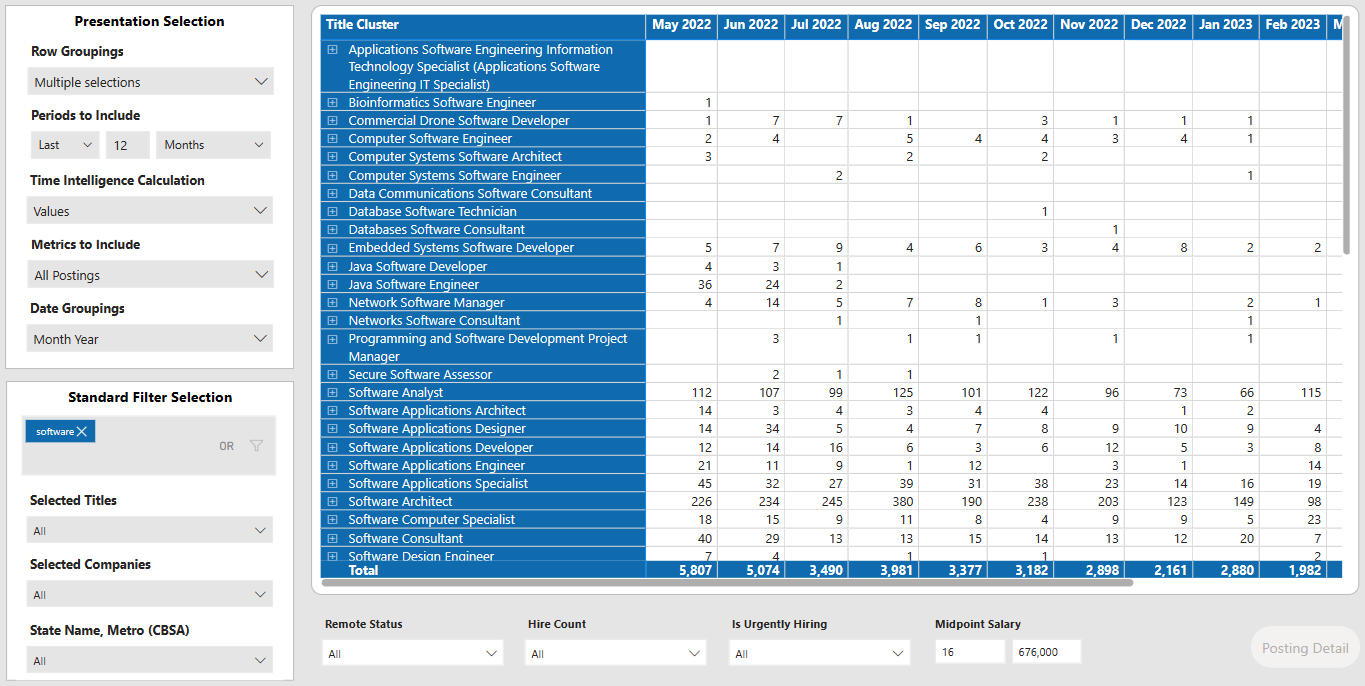This screenshot has height=686, width=1365.
Task: Click the Posting Detail button
Action: (x=1303, y=647)
